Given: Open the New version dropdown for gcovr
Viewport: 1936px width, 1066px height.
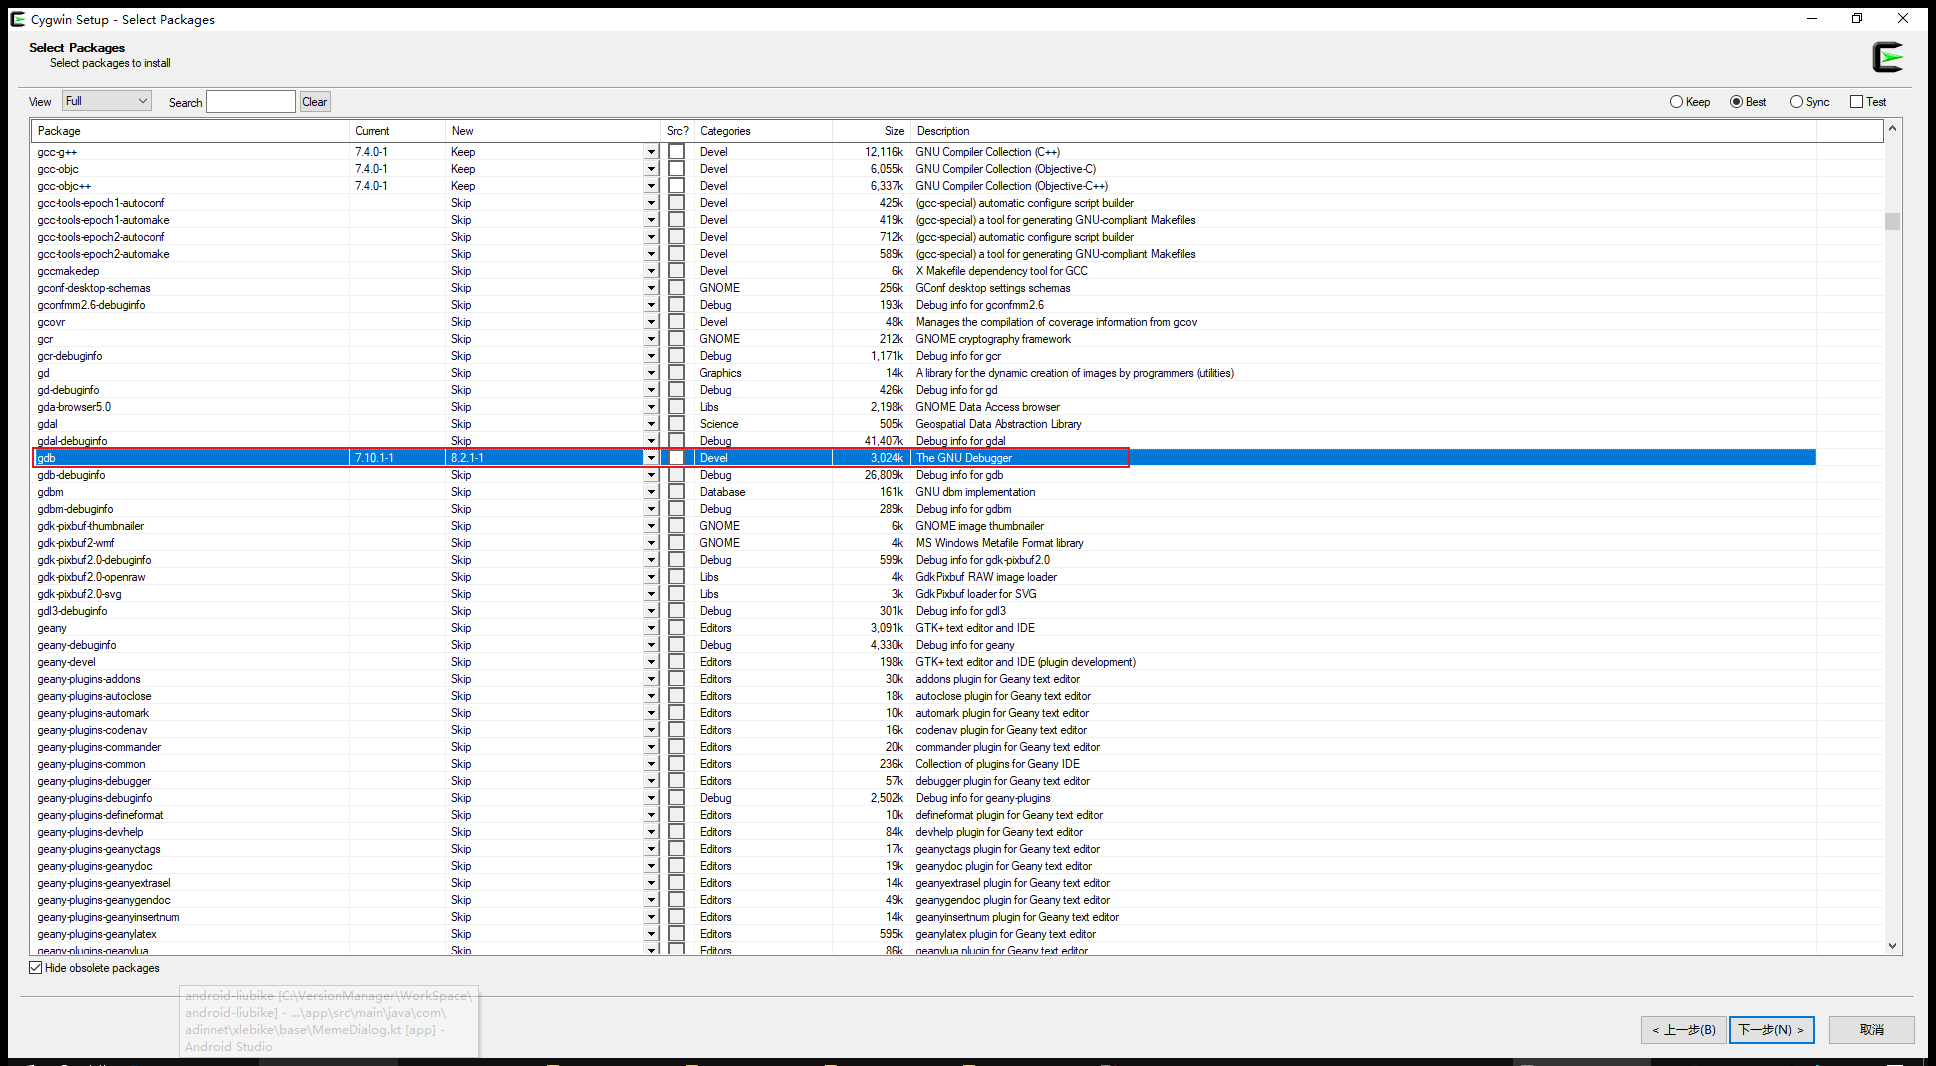Looking at the screenshot, I should [x=651, y=322].
